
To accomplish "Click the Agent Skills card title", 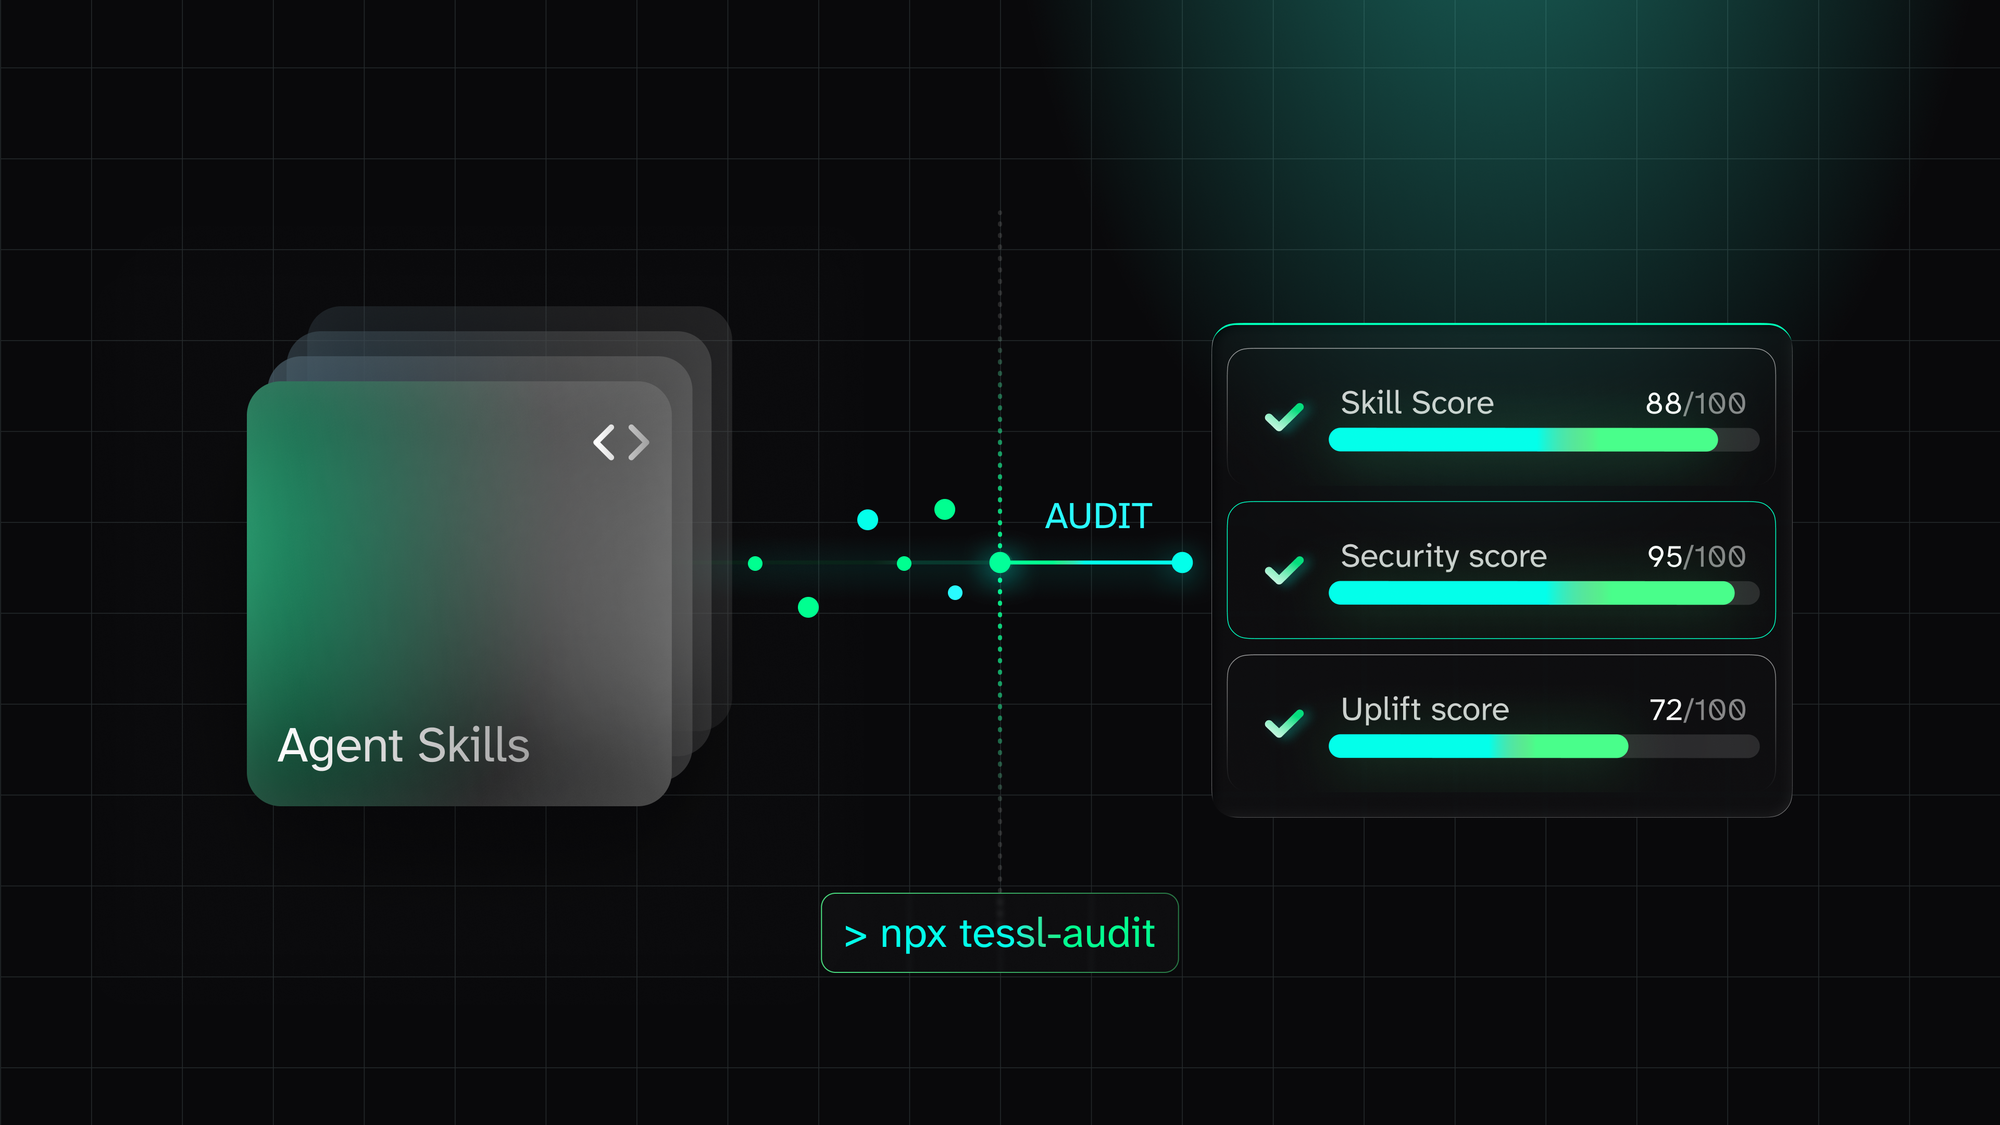I will click(403, 746).
